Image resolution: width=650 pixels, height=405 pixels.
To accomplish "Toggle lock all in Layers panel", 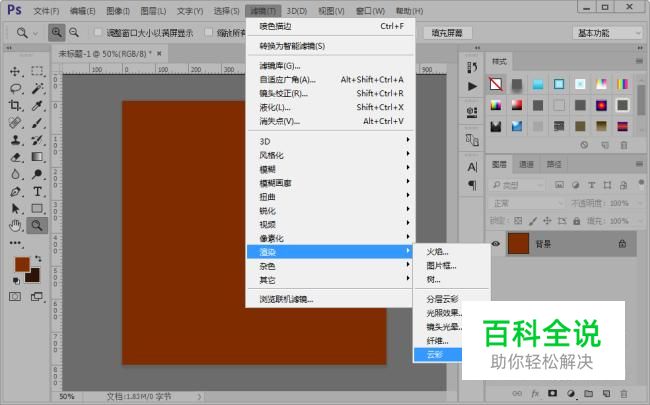I will [577, 221].
